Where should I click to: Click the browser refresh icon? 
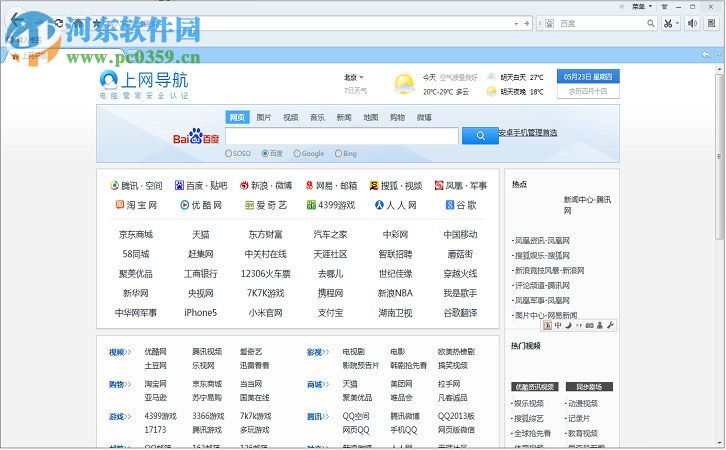click(58, 23)
